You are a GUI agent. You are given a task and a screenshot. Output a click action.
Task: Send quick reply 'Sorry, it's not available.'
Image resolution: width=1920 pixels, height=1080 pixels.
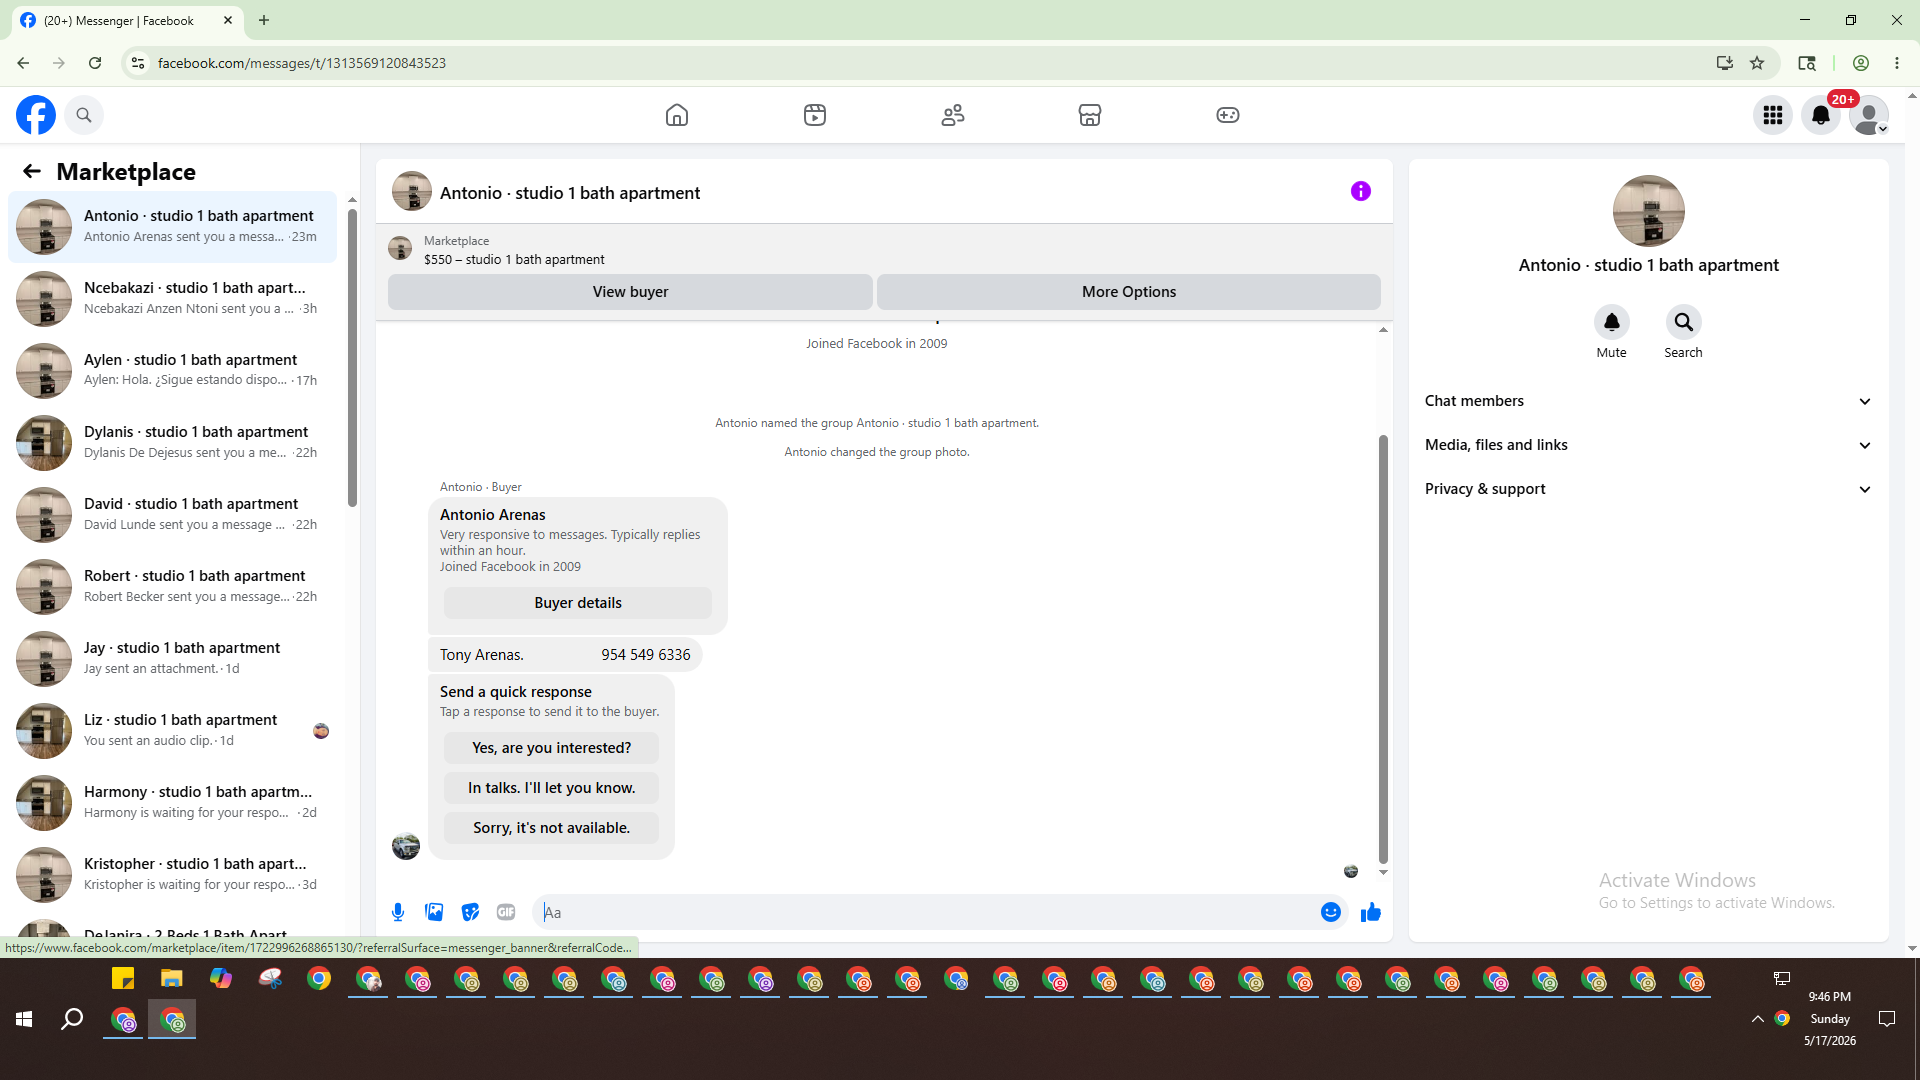[x=552, y=828]
